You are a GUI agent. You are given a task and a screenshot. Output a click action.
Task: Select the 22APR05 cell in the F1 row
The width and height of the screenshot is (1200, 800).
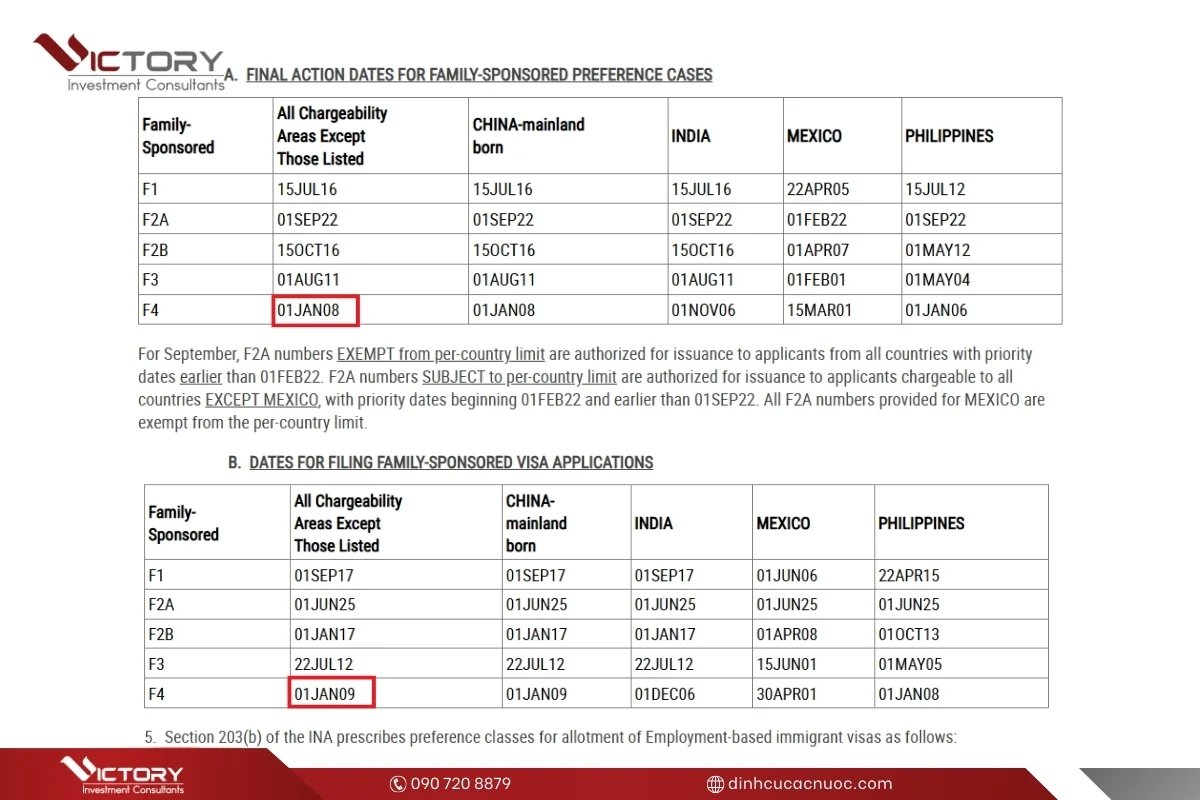(818, 189)
